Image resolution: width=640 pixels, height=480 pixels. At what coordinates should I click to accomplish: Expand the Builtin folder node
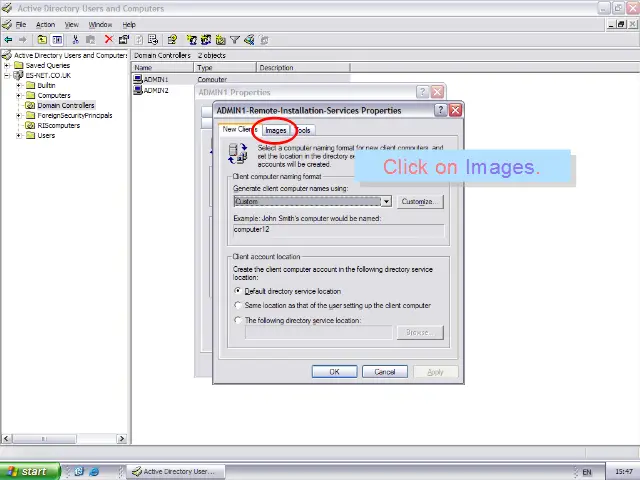tap(19, 85)
